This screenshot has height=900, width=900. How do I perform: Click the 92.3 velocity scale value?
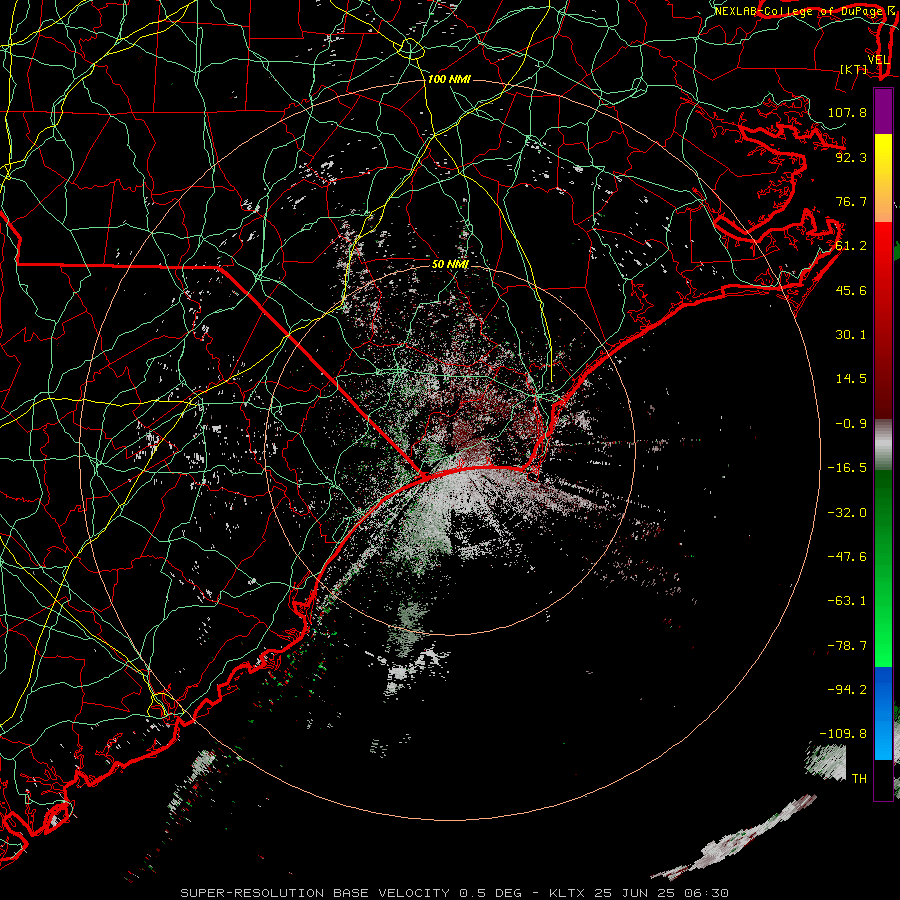pos(851,157)
